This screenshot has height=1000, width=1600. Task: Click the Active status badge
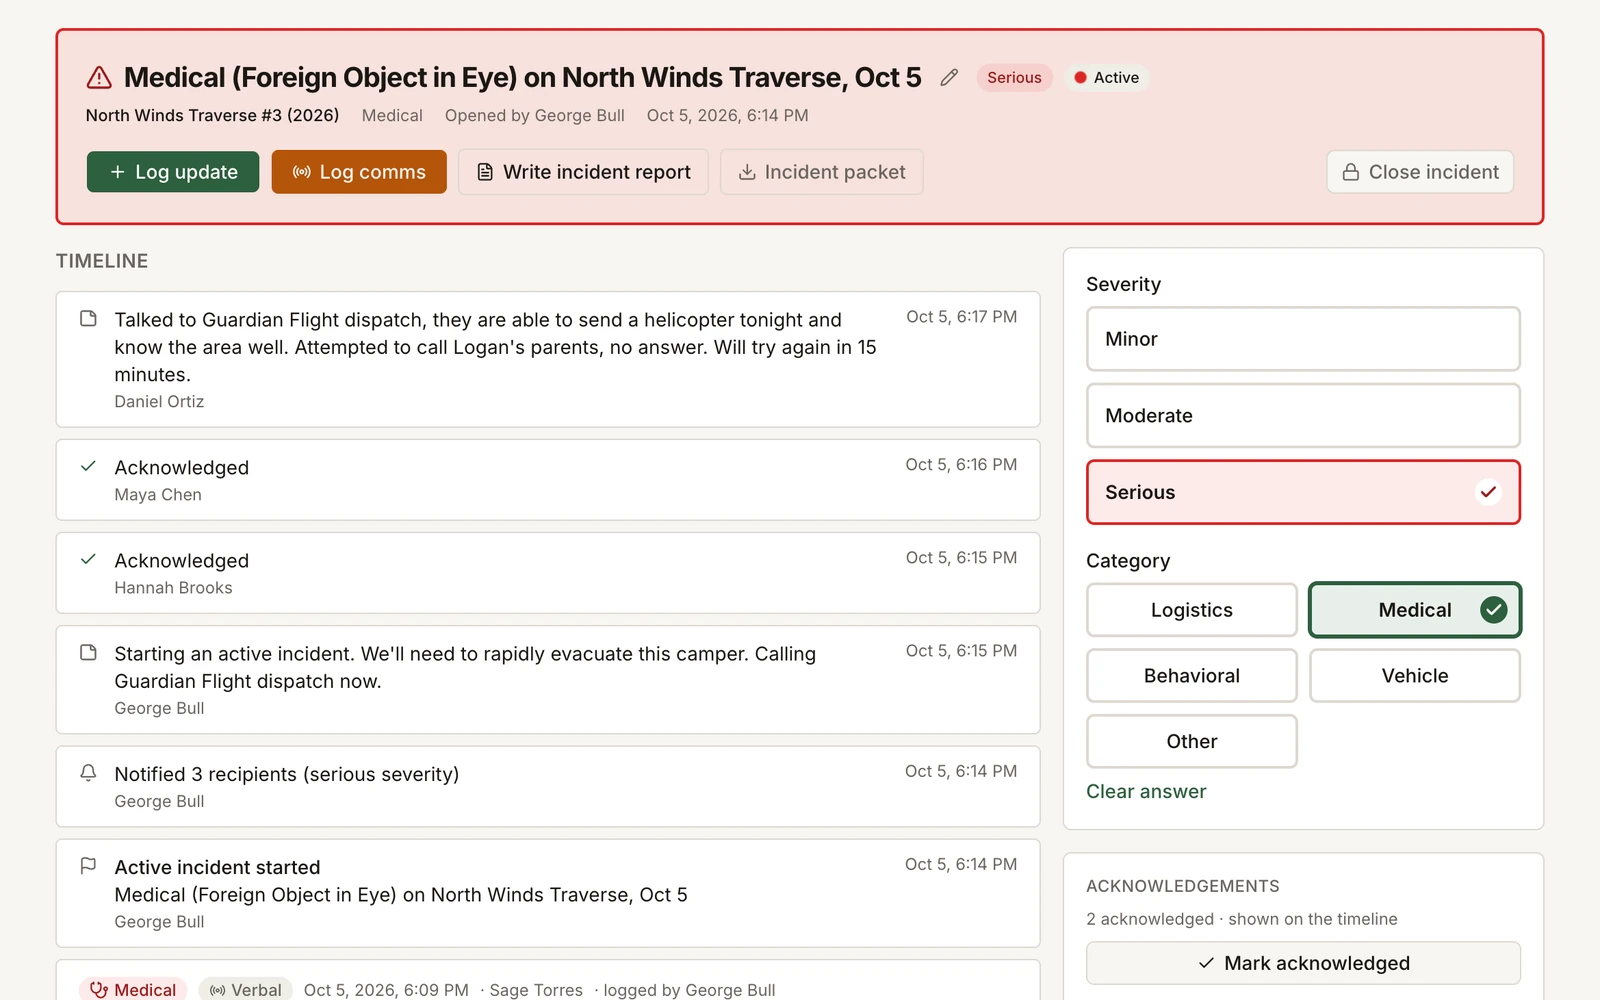pyautogui.click(x=1106, y=77)
